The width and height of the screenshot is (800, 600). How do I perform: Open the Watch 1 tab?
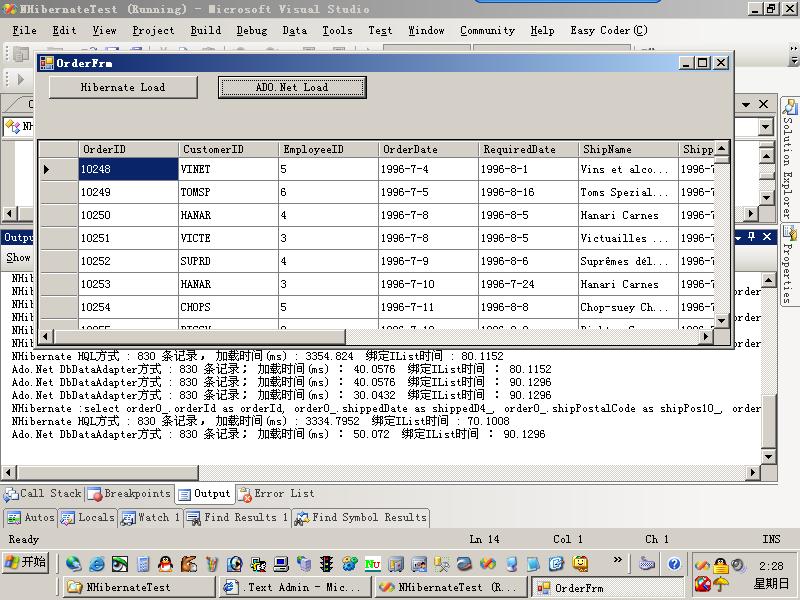(151, 517)
